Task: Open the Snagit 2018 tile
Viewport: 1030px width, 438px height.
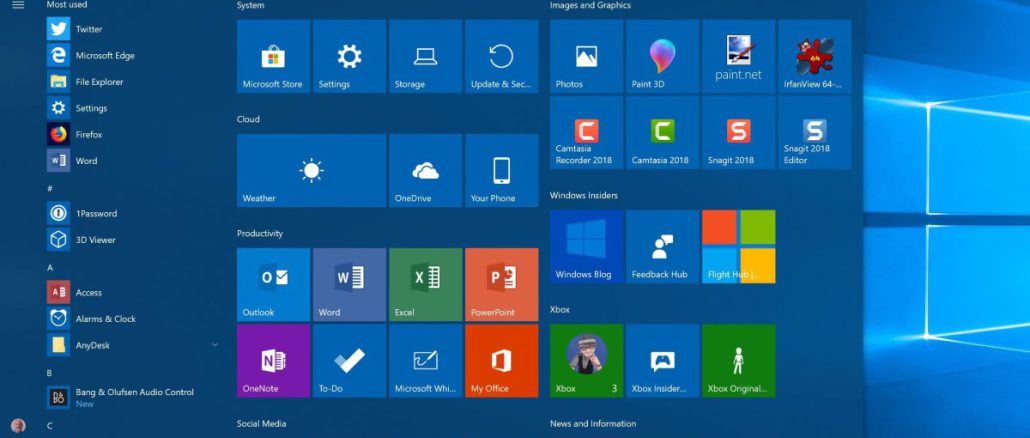Action: click(x=739, y=133)
